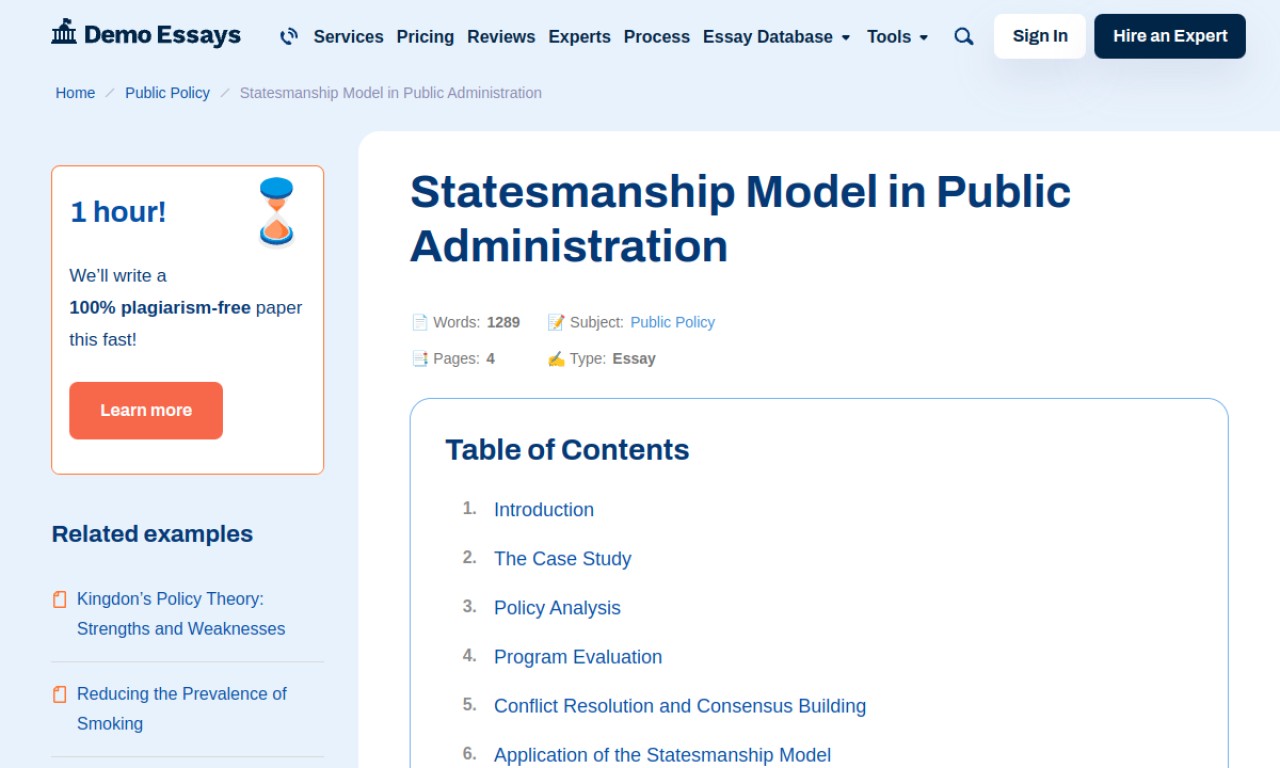Click the '1 hour!' promo heading
Viewport: 1280px width, 768px height.
[x=118, y=212]
